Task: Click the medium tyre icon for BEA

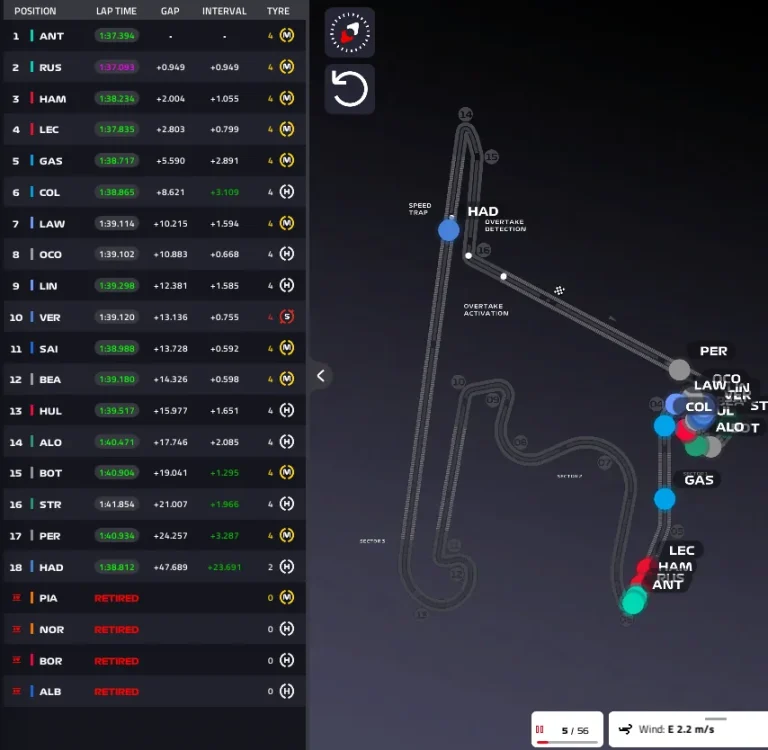Action: point(287,379)
